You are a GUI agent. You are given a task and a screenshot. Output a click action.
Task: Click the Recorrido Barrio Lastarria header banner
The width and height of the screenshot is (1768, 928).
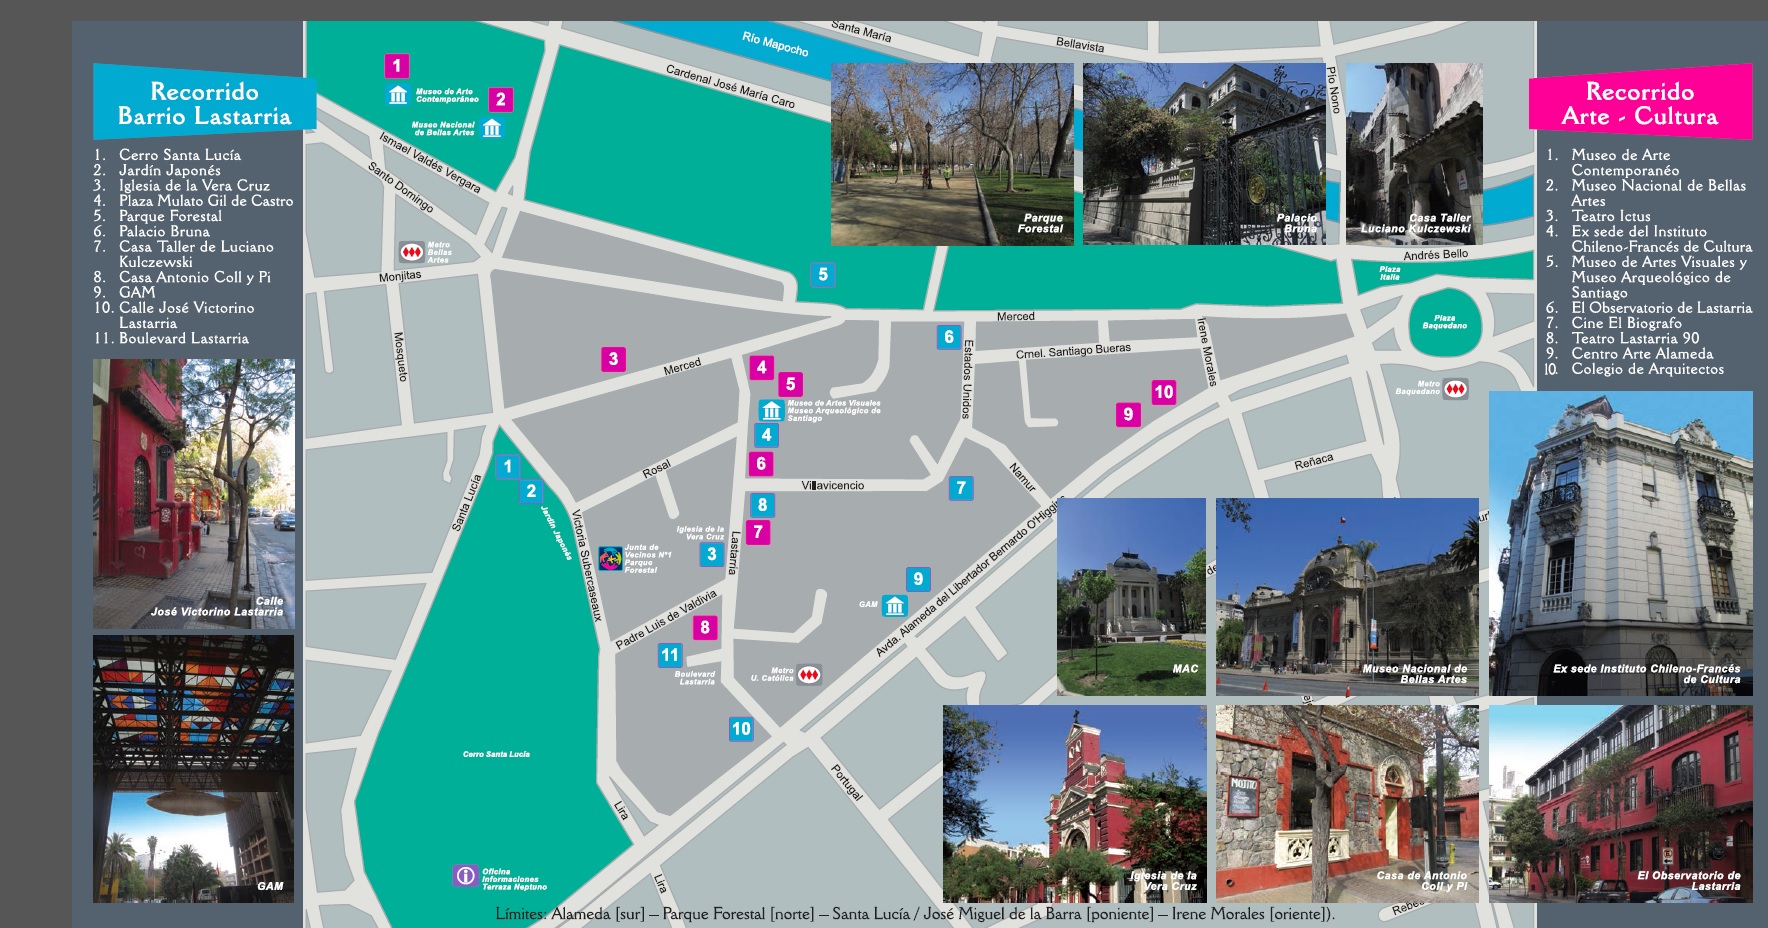[x=205, y=103]
